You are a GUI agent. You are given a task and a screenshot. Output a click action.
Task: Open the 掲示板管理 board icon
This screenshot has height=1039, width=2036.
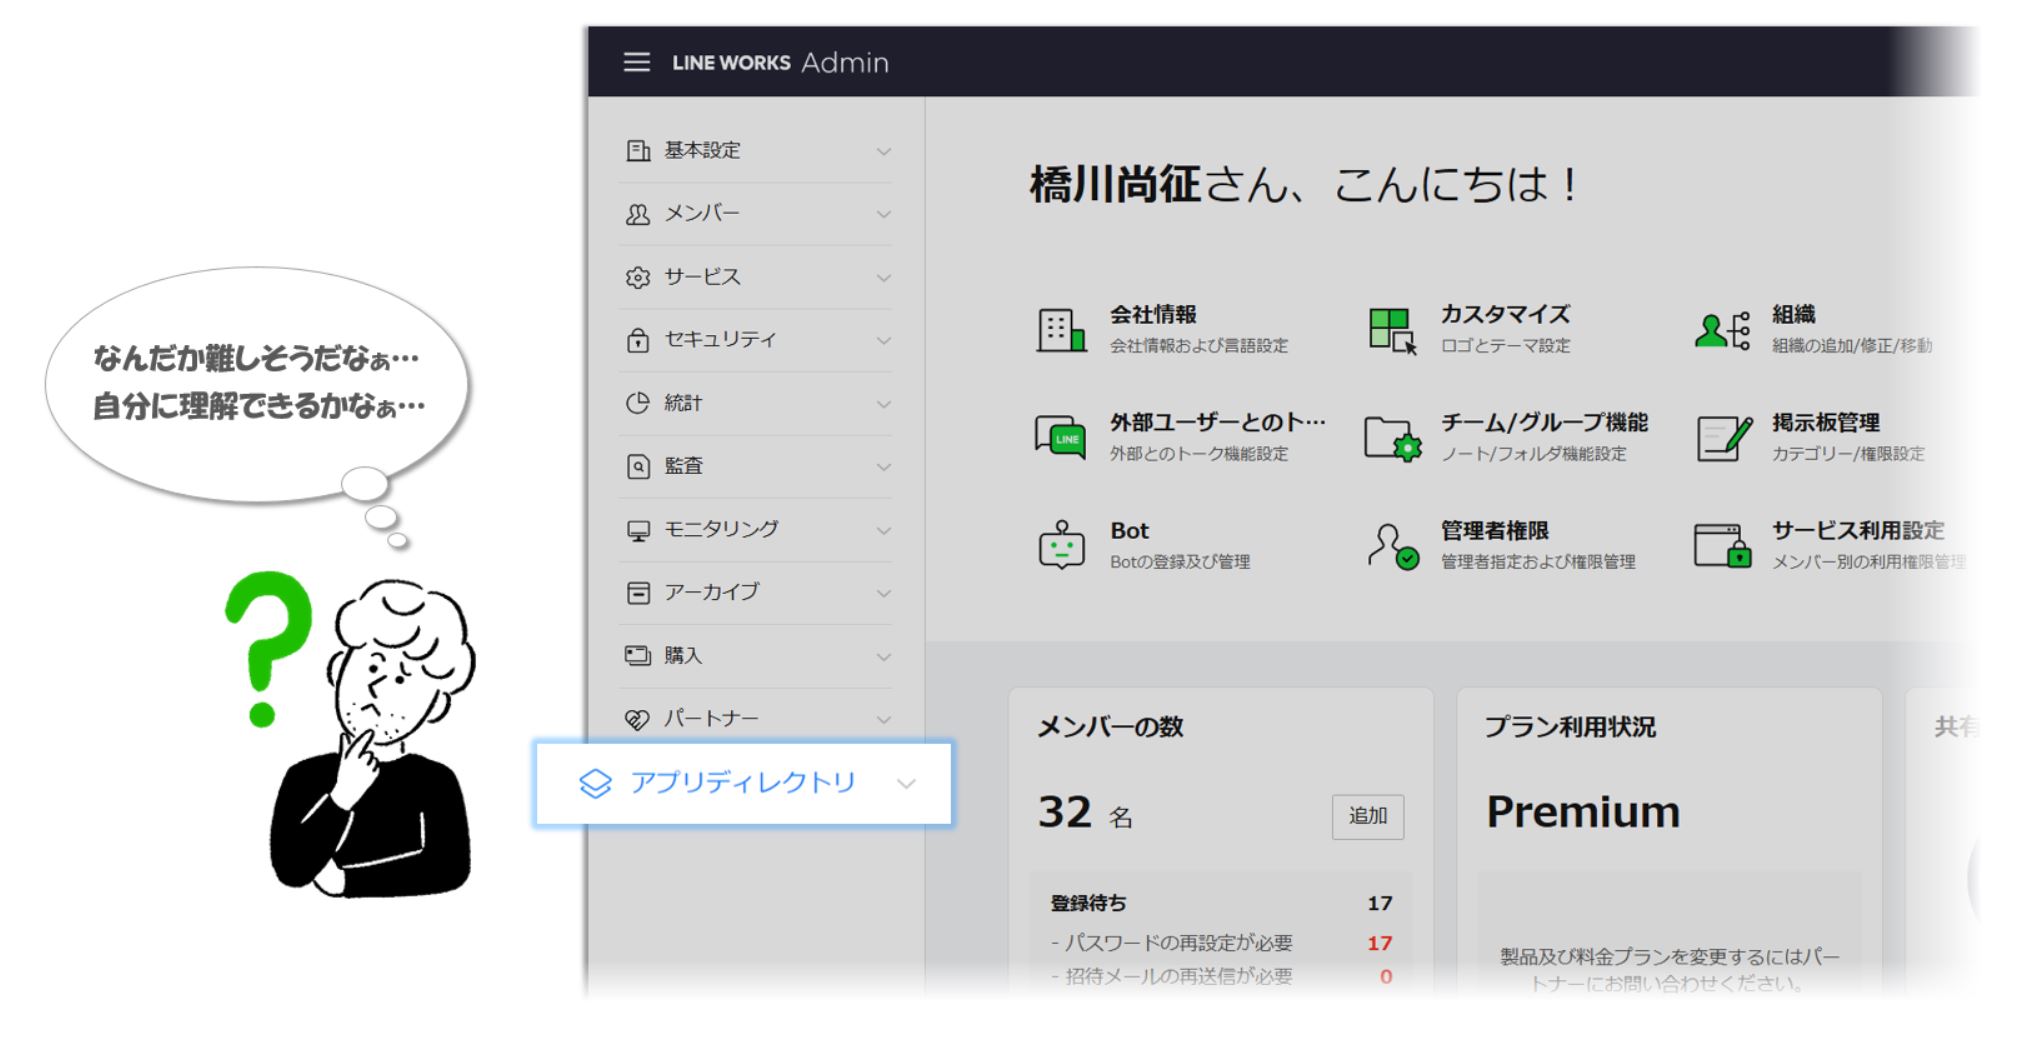point(1723,438)
